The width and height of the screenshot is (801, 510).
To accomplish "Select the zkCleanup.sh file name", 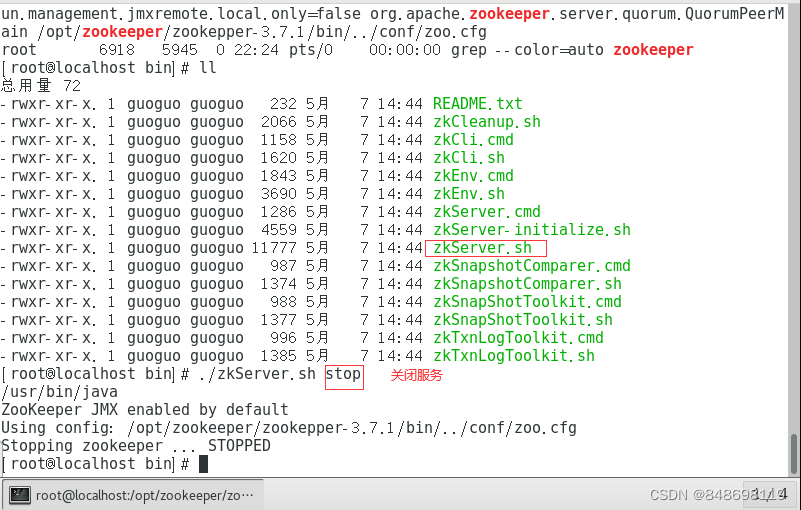I will tap(487, 122).
